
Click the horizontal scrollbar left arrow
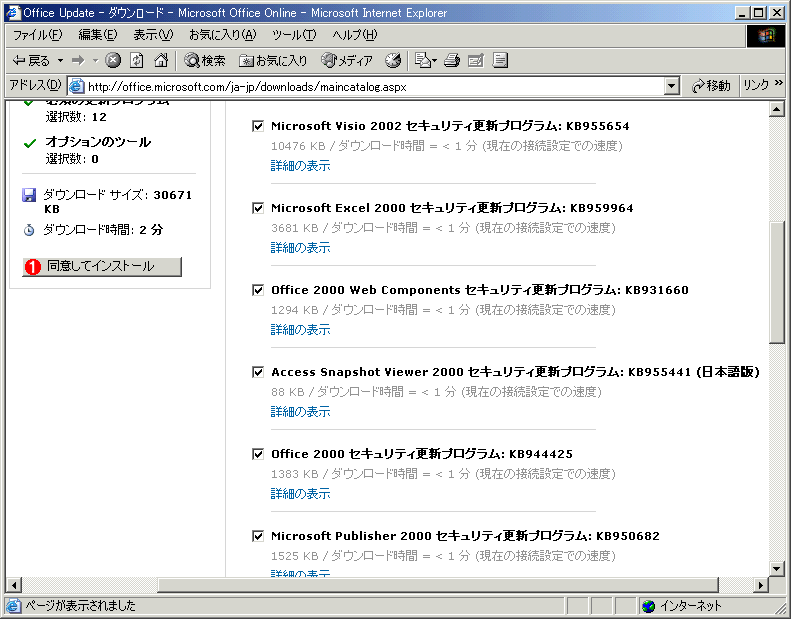pyautogui.click(x=14, y=585)
